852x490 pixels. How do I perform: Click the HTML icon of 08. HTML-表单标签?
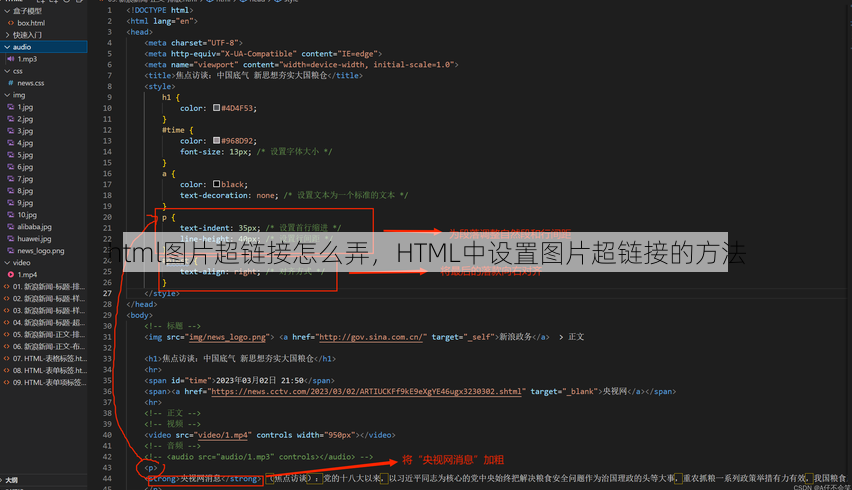coord(6,370)
